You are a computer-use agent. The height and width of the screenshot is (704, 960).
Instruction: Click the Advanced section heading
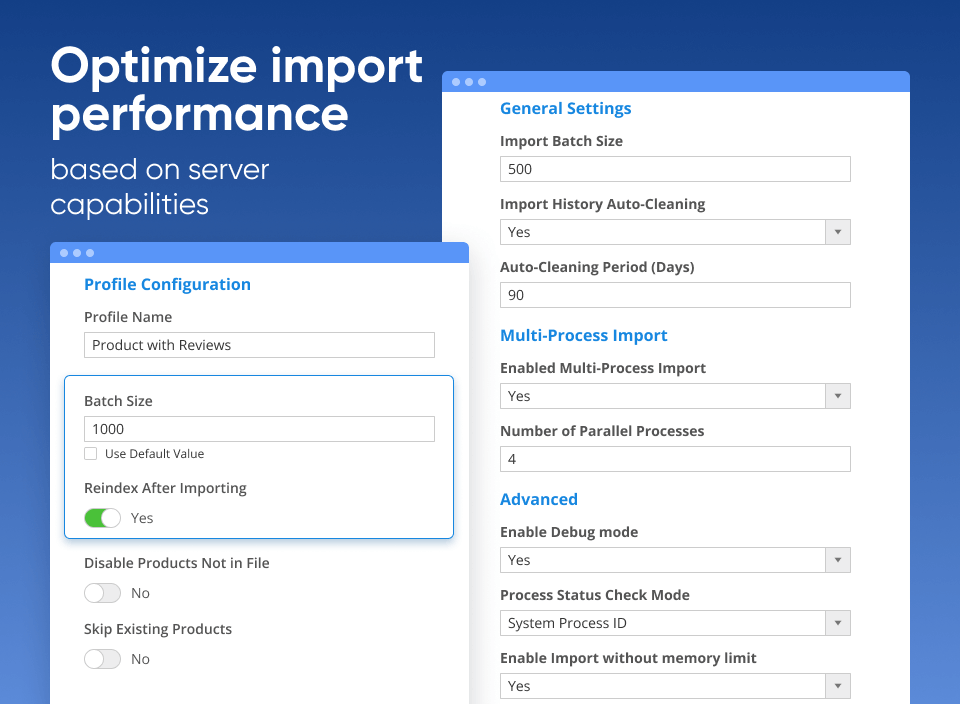538,499
